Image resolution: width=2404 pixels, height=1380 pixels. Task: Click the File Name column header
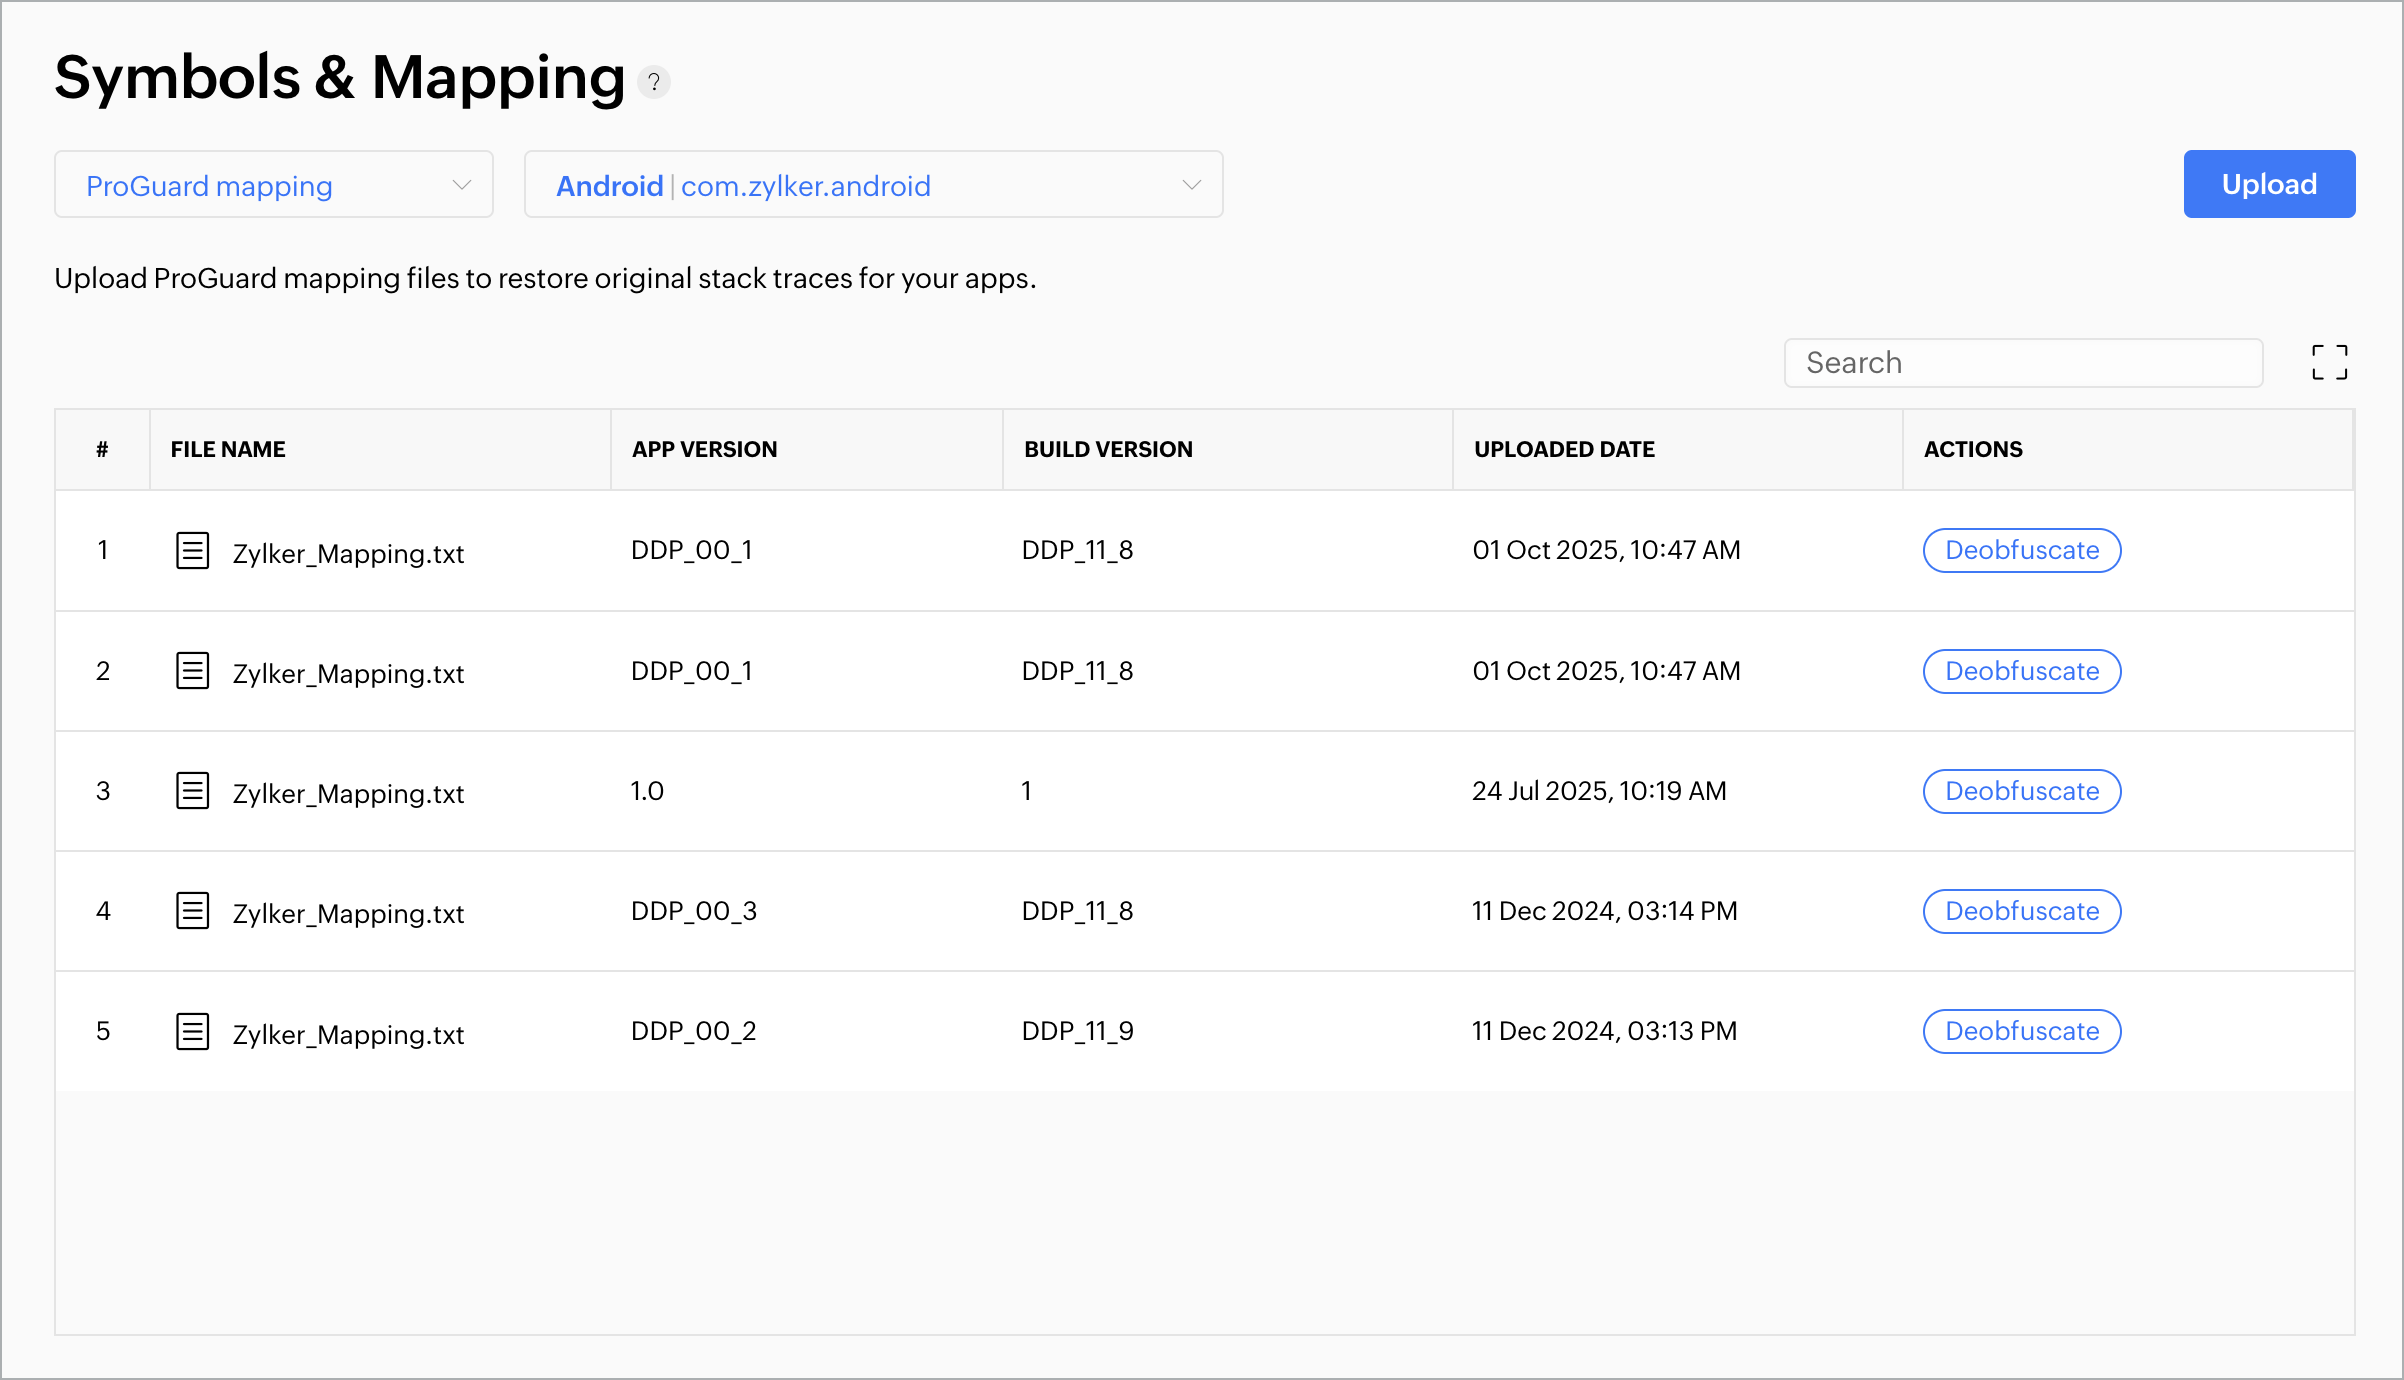[x=228, y=449]
